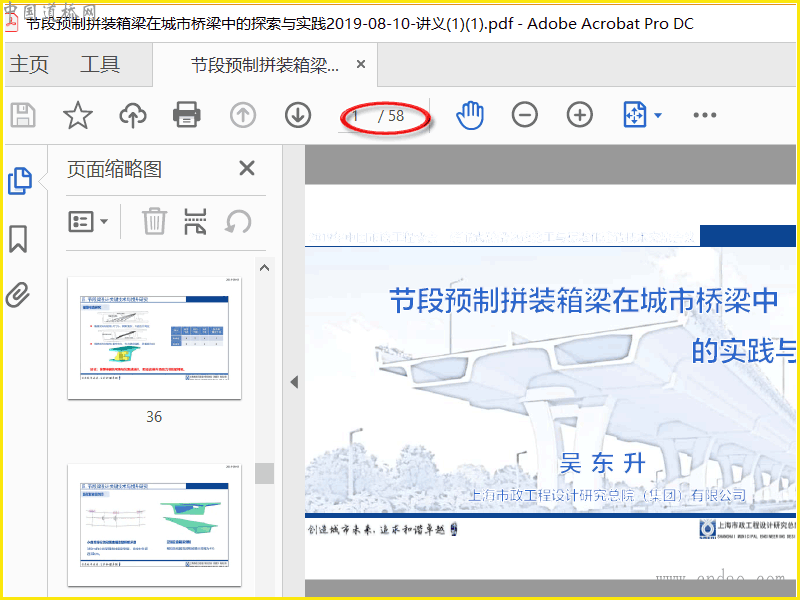This screenshot has height=600, width=800.
Task: Go to next page with down arrow
Action: tap(298, 115)
